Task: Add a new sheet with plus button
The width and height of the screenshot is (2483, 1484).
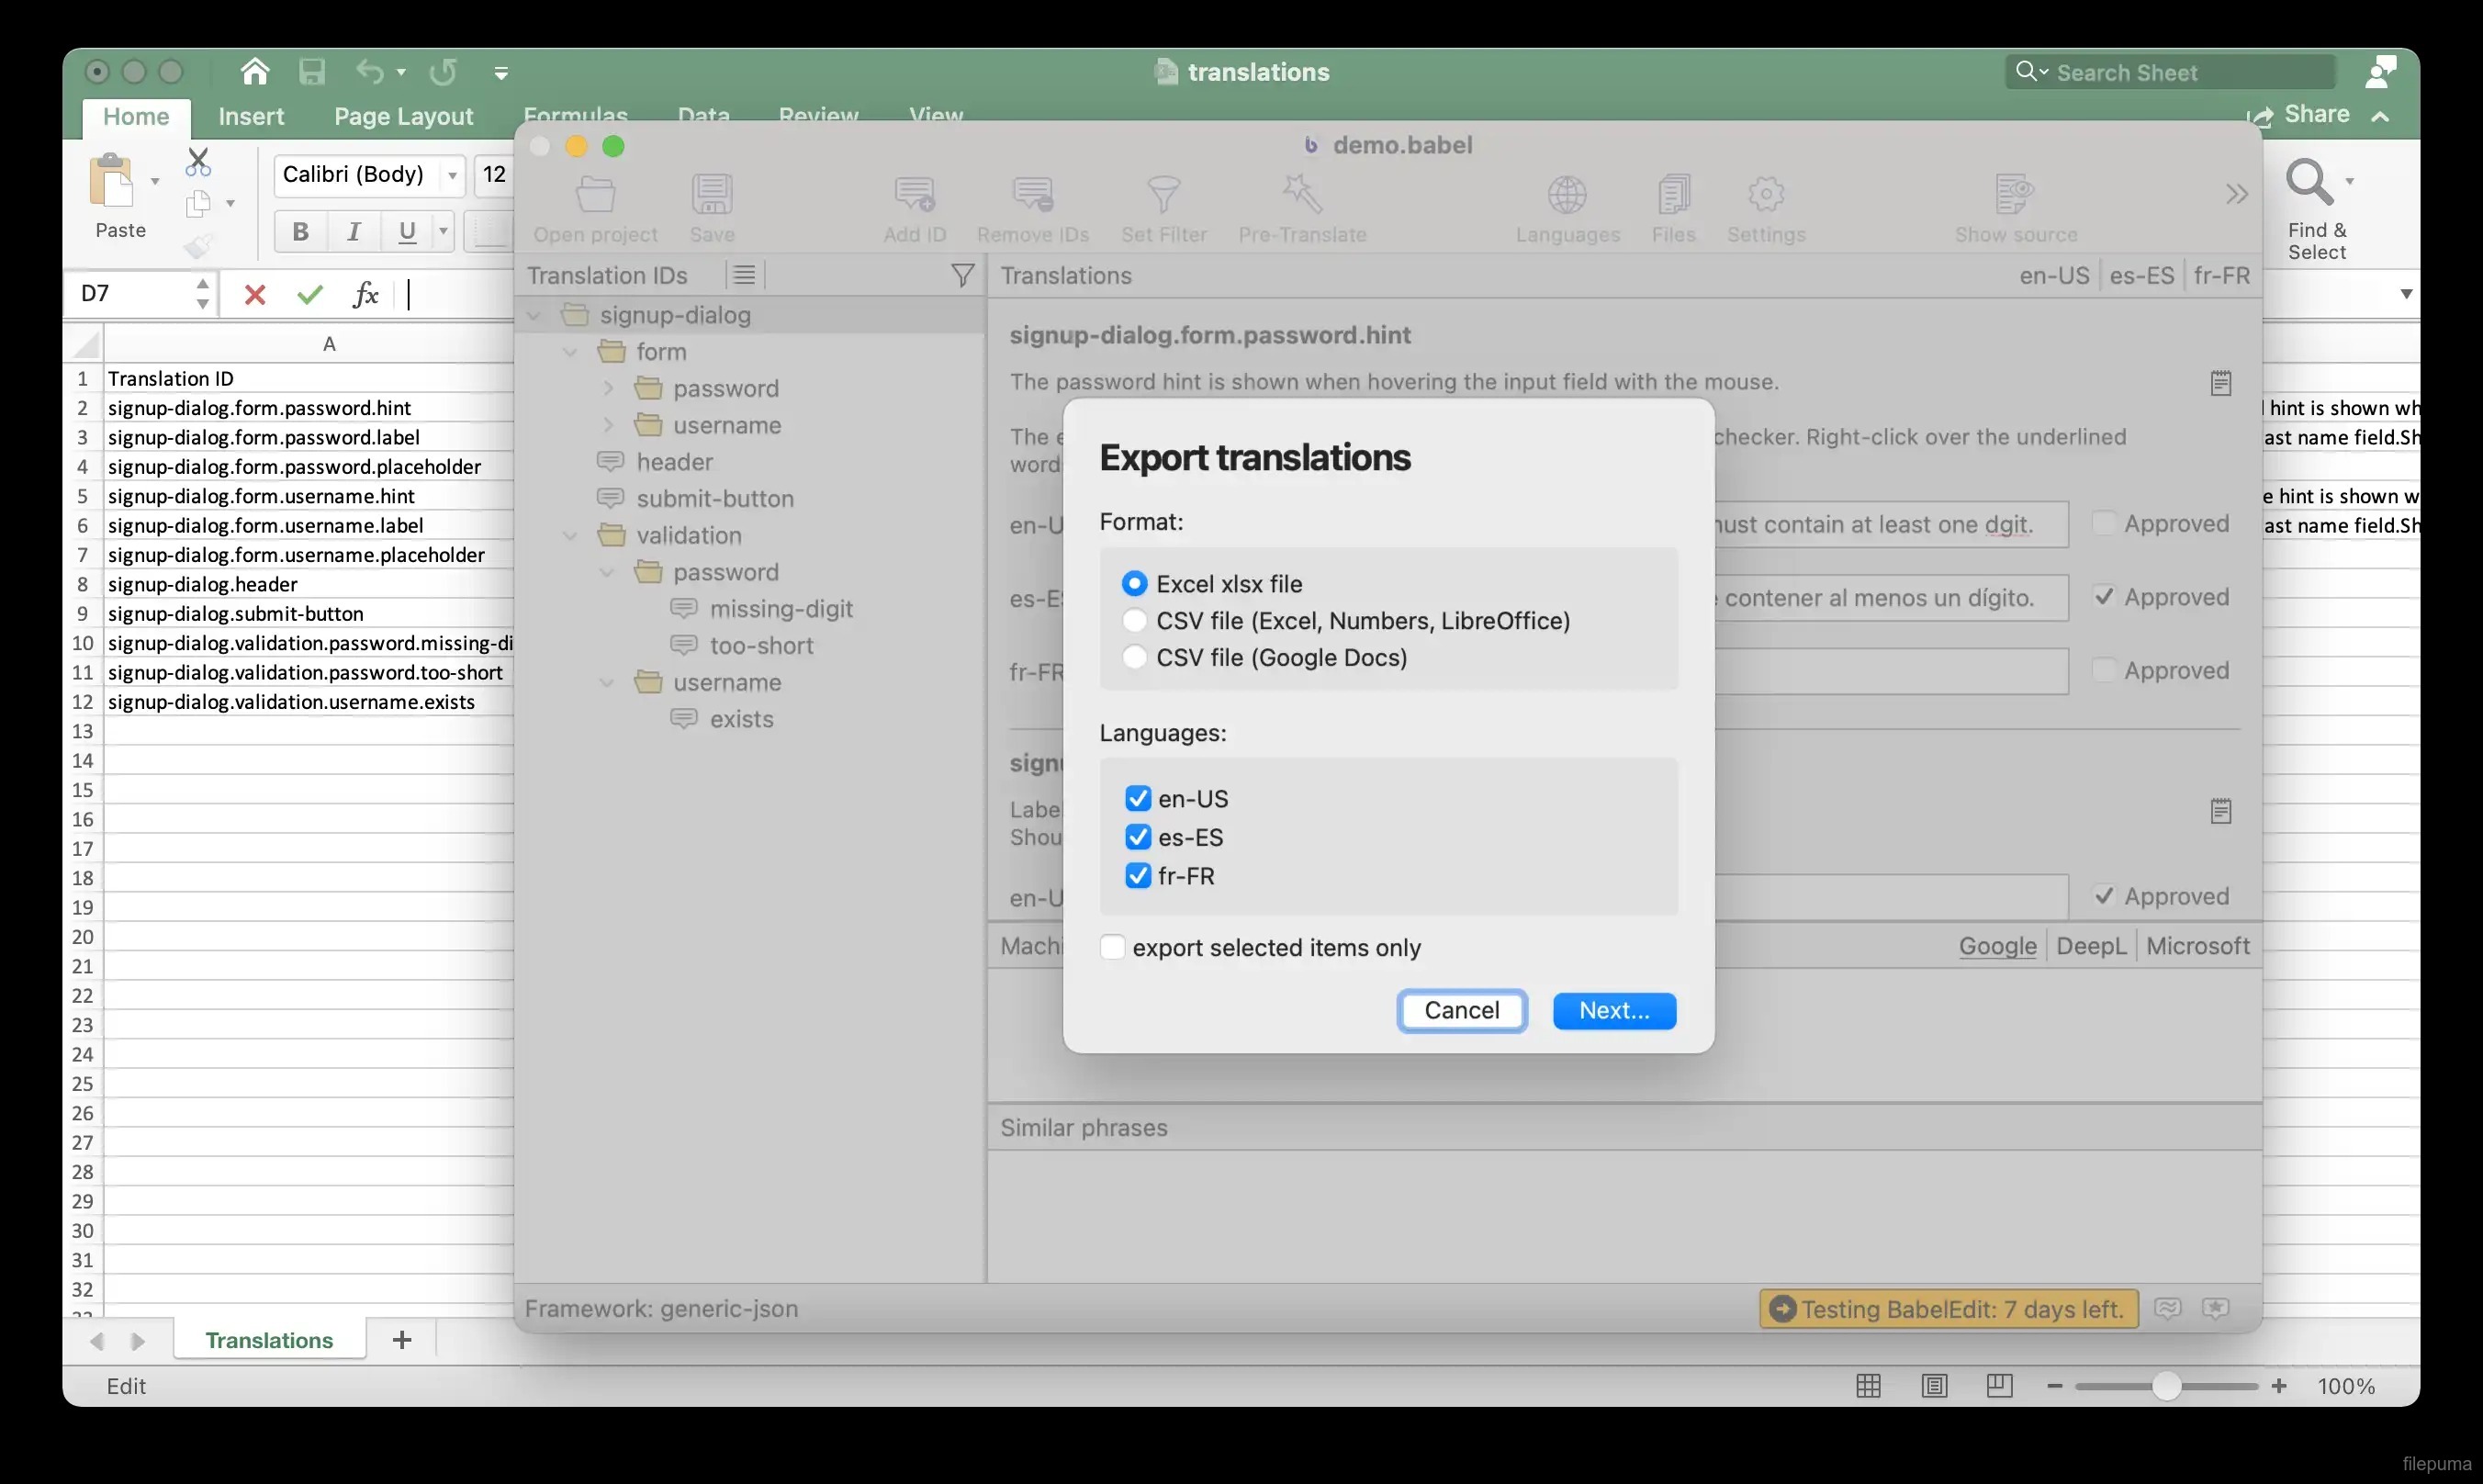Action: 402,1340
